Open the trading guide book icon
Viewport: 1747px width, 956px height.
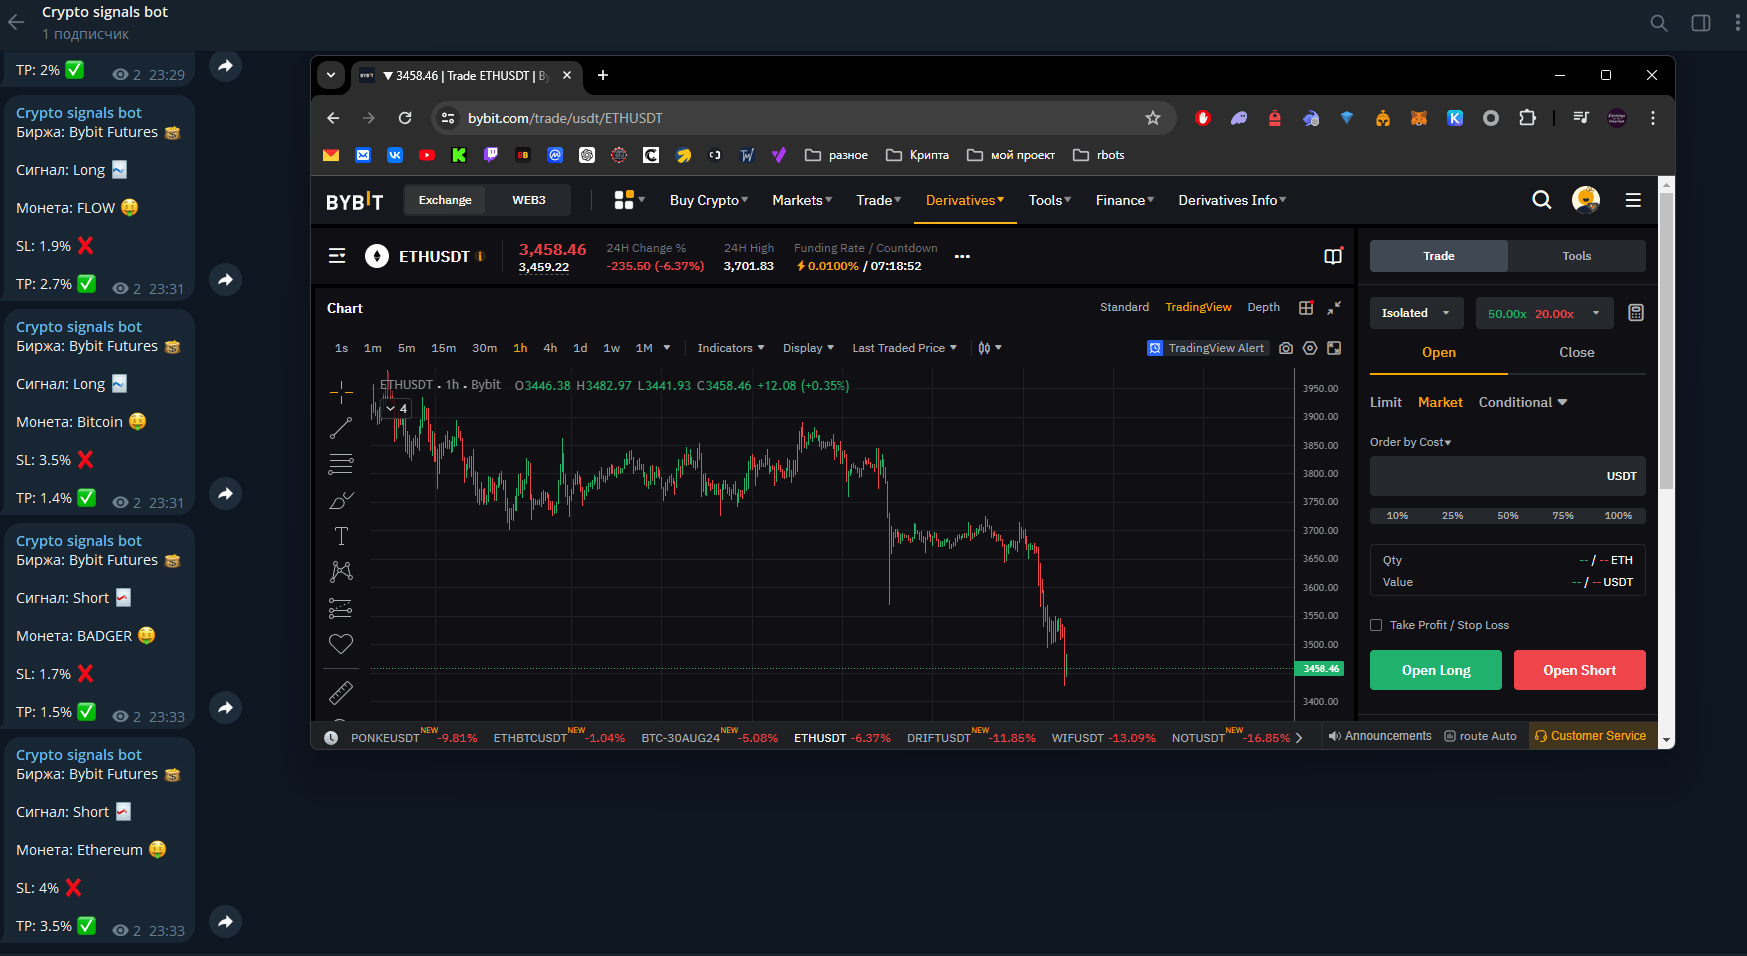[x=1333, y=257]
